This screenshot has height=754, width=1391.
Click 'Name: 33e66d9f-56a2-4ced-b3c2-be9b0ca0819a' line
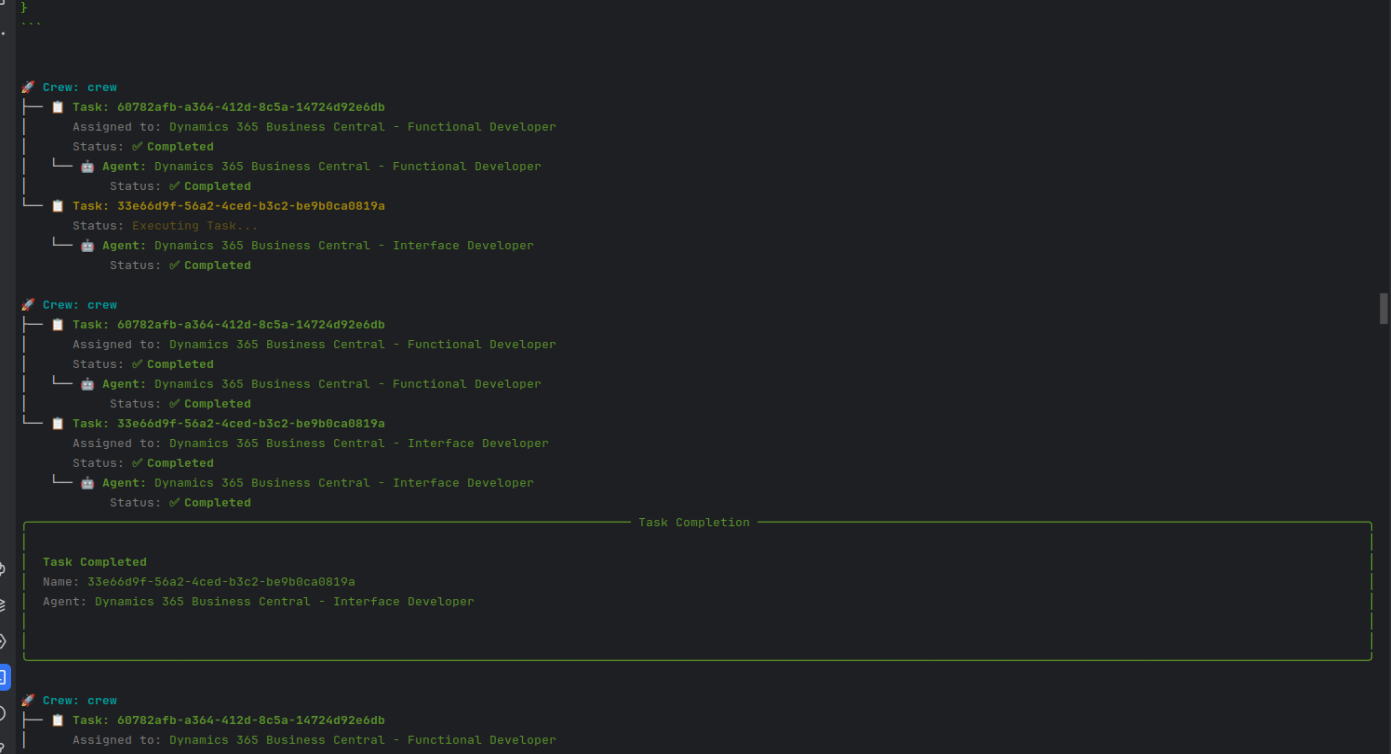coord(199,582)
